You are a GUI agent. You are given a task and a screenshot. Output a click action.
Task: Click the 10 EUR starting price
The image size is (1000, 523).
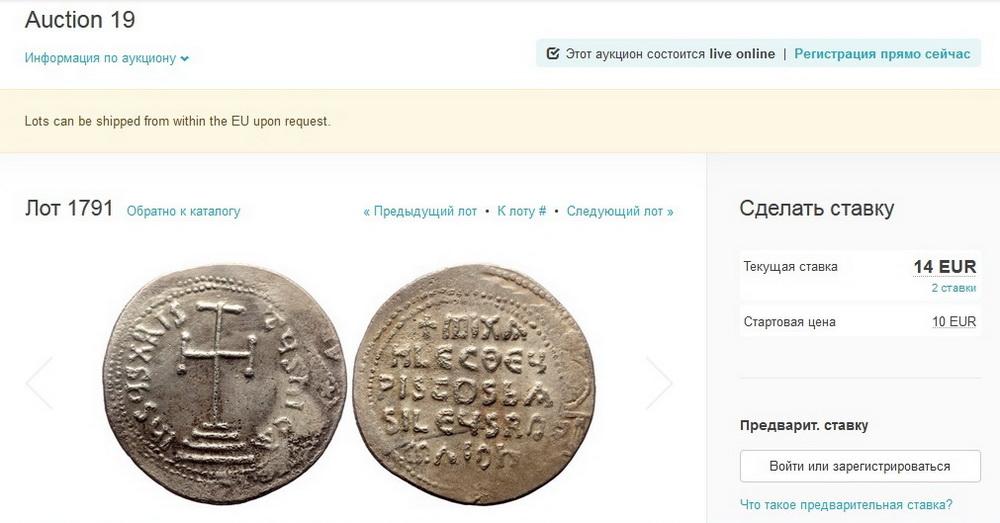pyautogui.click(x=954, y=321)
